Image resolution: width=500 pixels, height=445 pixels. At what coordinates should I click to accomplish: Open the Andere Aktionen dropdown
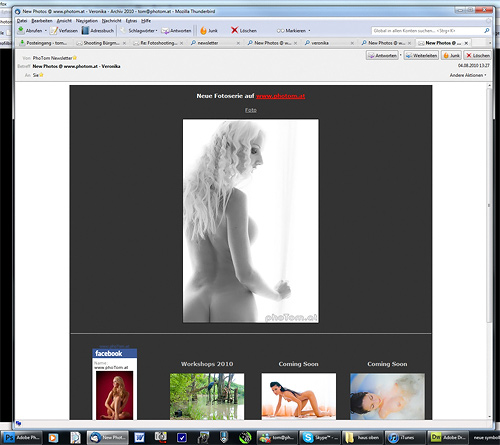(x=468, y=75)
